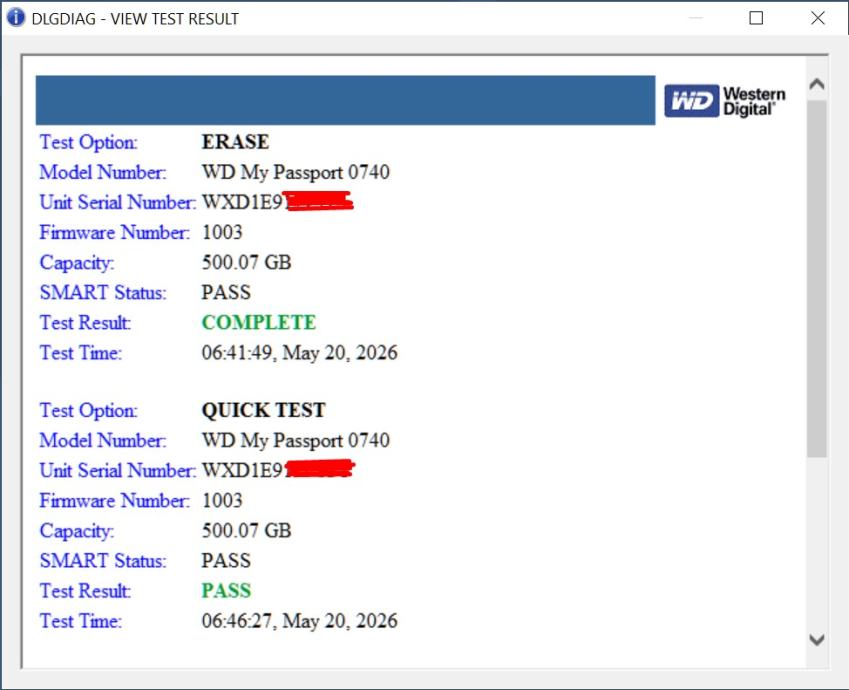Viewport: 849px width, 690px height.
Task: Click QUICK TEST section serial number WXD1E9
Action: [x=242, y=470]
